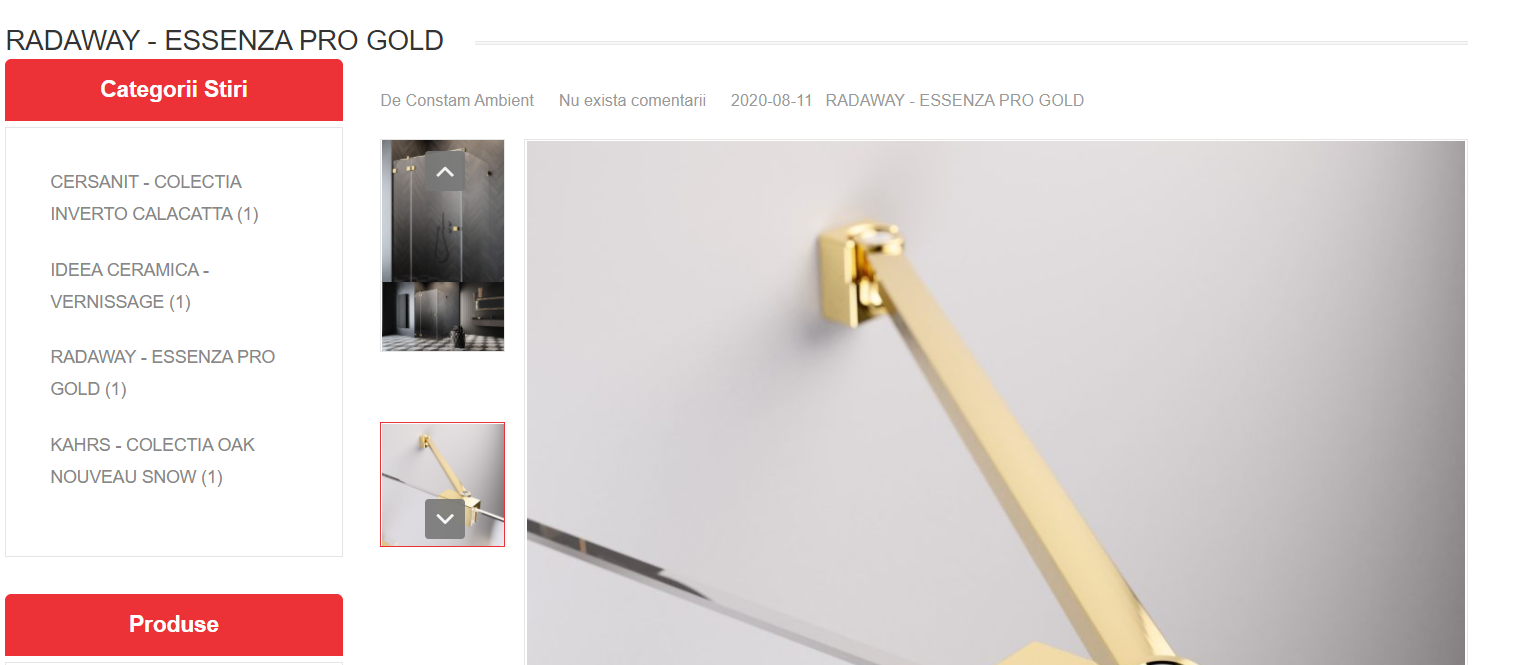Open CERSANIT - COLECTIA INVERTO CALACATTA category
Viewport: 1536px width, 665px height.
click(x=155, y=198)
